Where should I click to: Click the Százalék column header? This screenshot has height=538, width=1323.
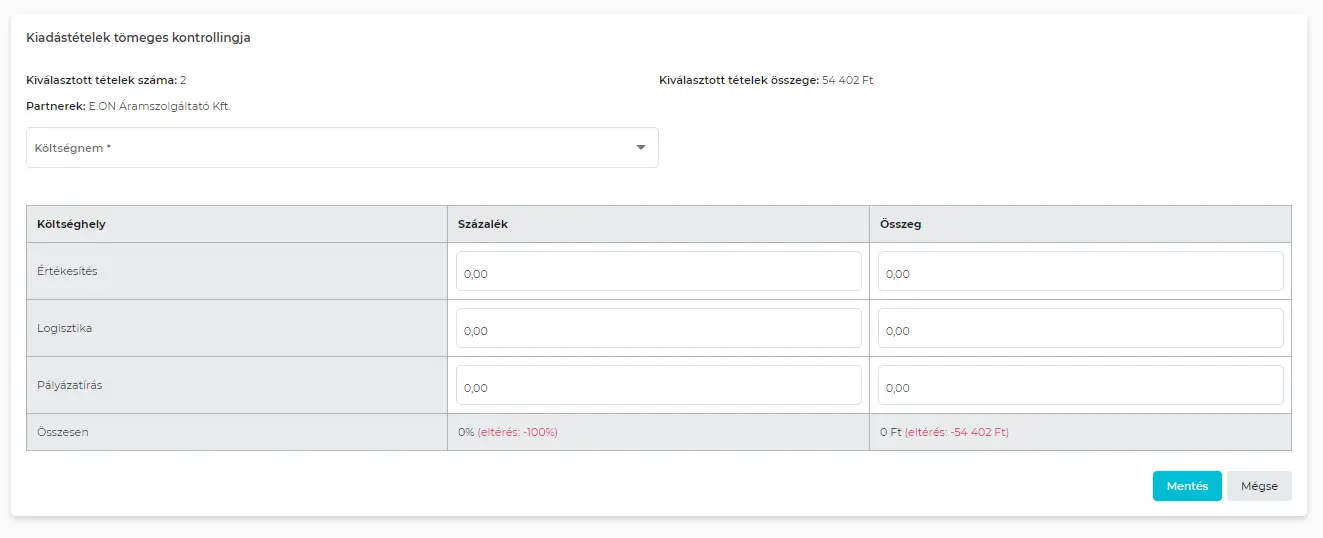tap(483, 224)
